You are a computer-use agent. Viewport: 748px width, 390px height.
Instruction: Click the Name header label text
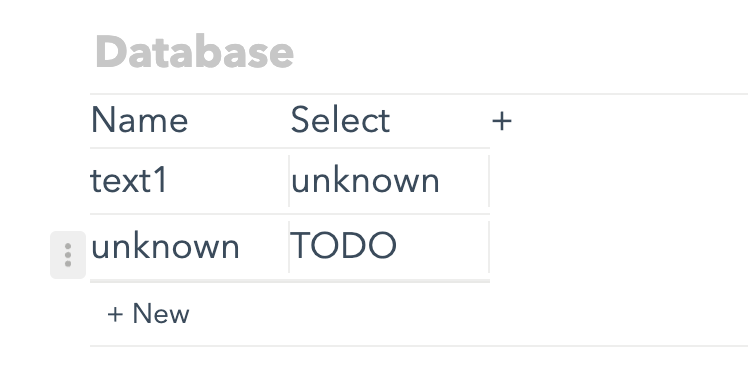pyautogui.click(x=139, y=120)
